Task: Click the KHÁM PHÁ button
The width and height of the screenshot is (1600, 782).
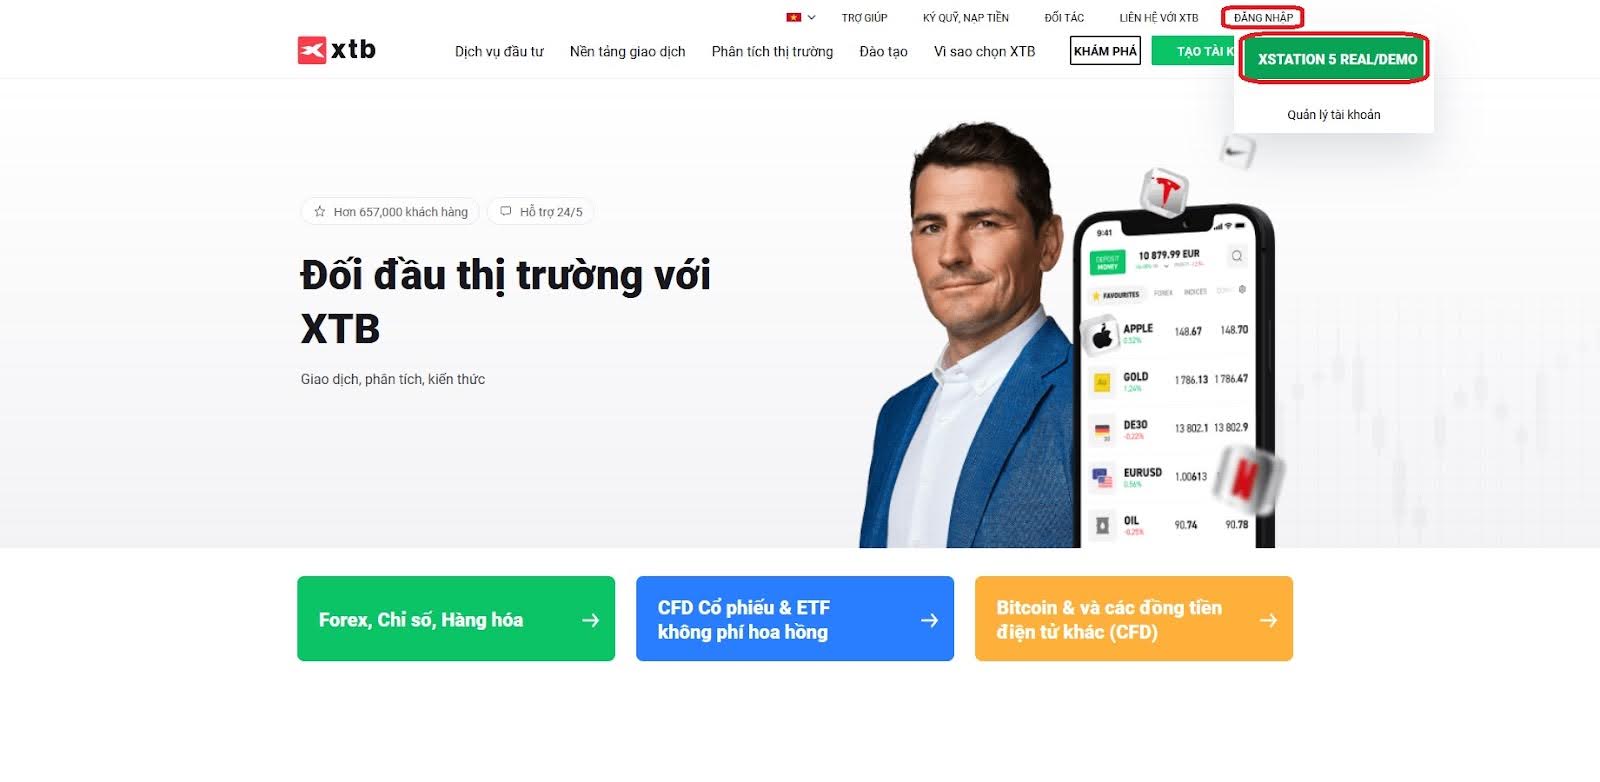Action: click(1105, 51)
